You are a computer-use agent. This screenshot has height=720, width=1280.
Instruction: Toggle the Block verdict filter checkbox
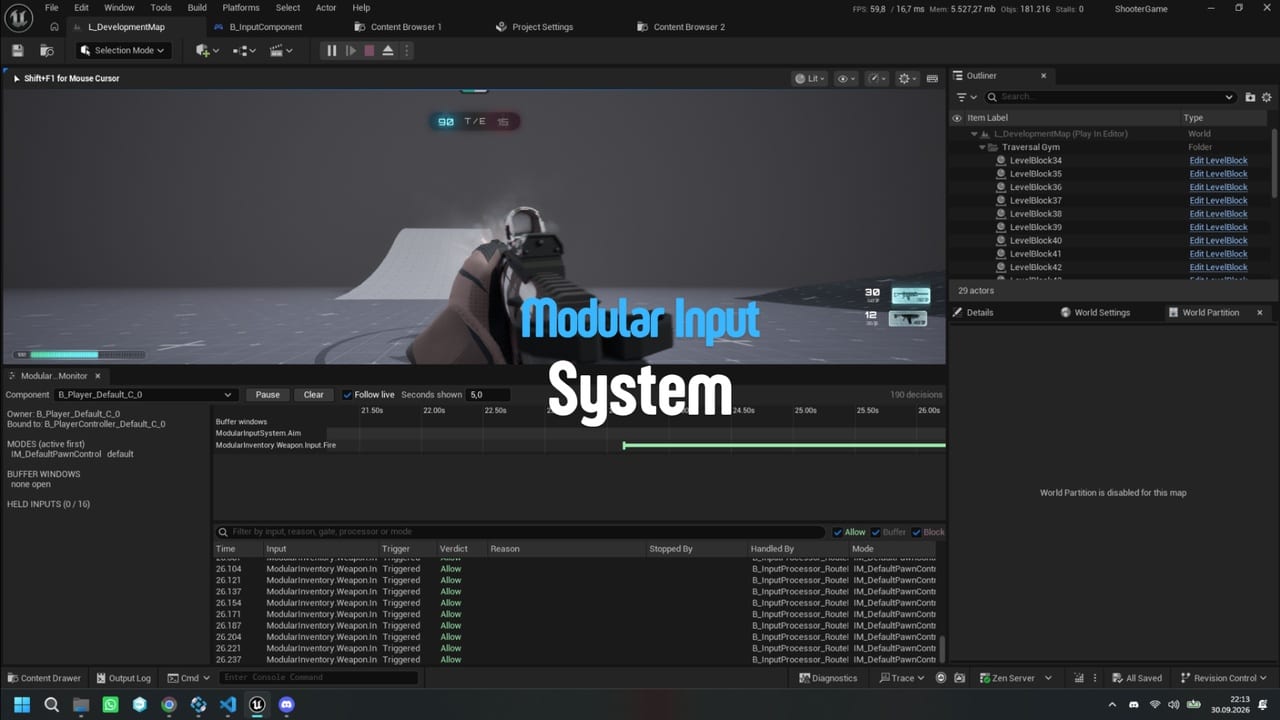[917, 532]
